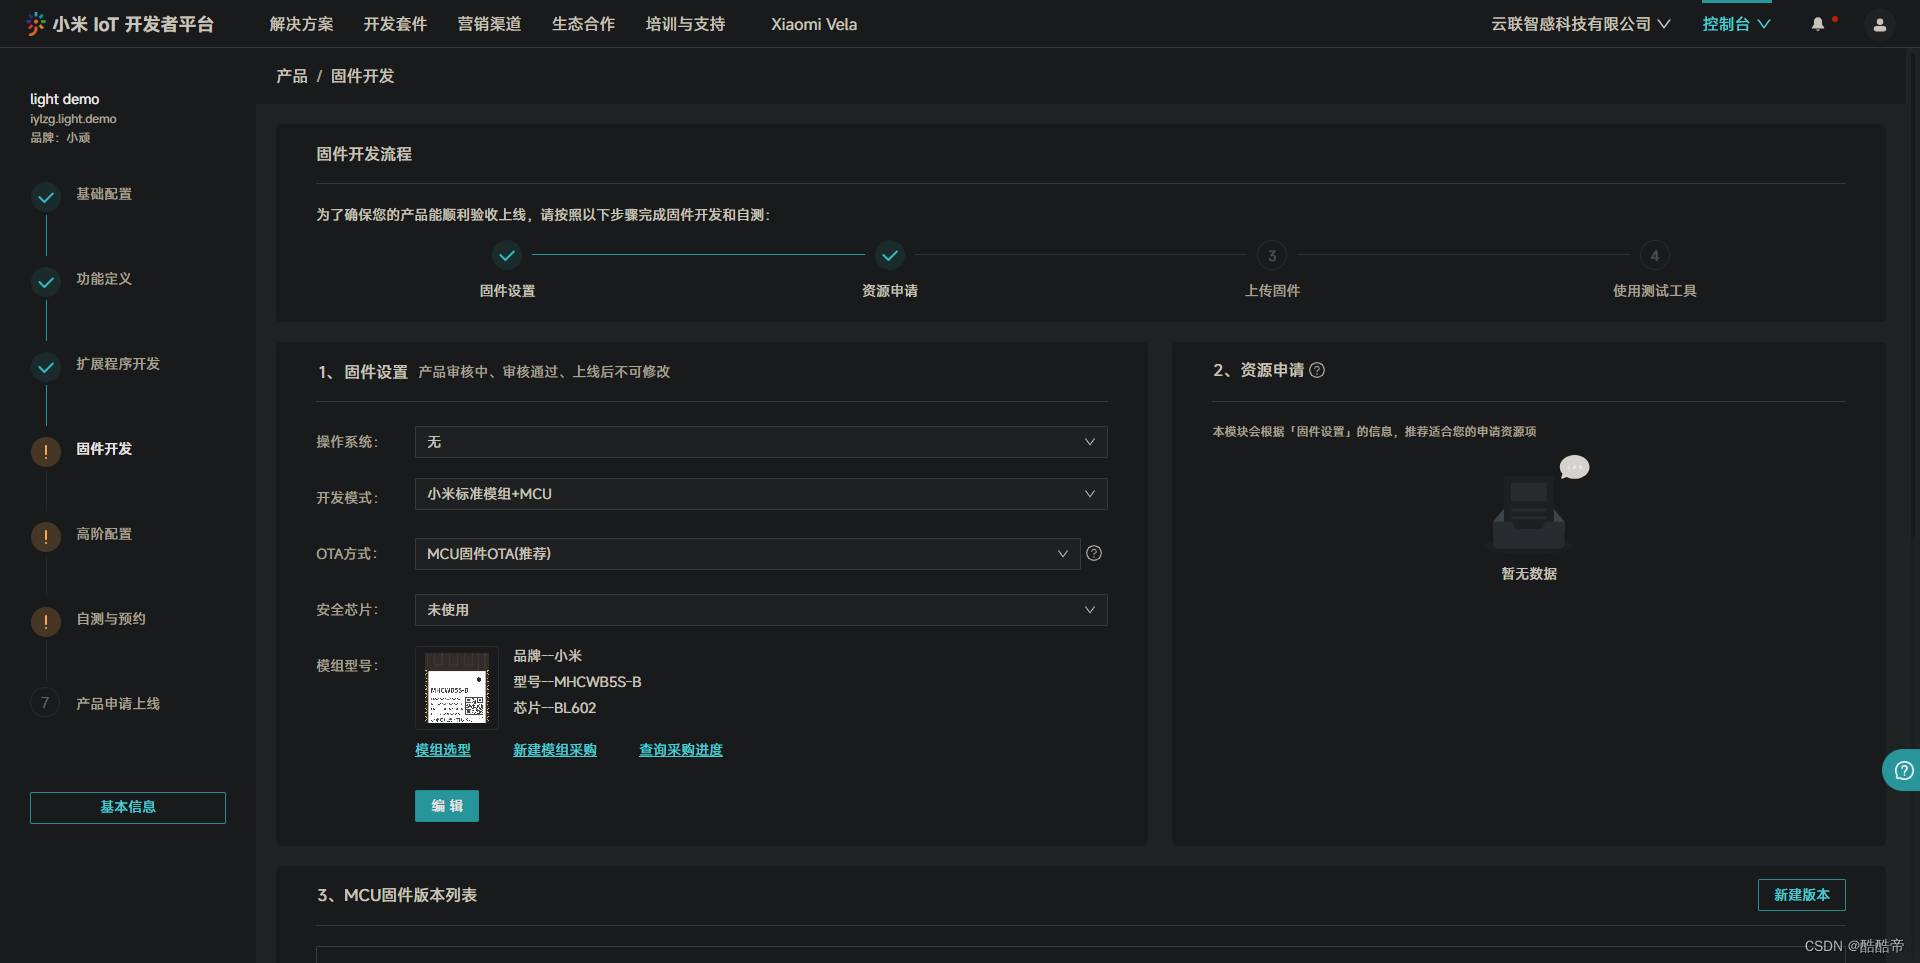Screen dimensions: 1920x963
Task: Select 基础配置 in the sidebar
Action: coord(104,194)
